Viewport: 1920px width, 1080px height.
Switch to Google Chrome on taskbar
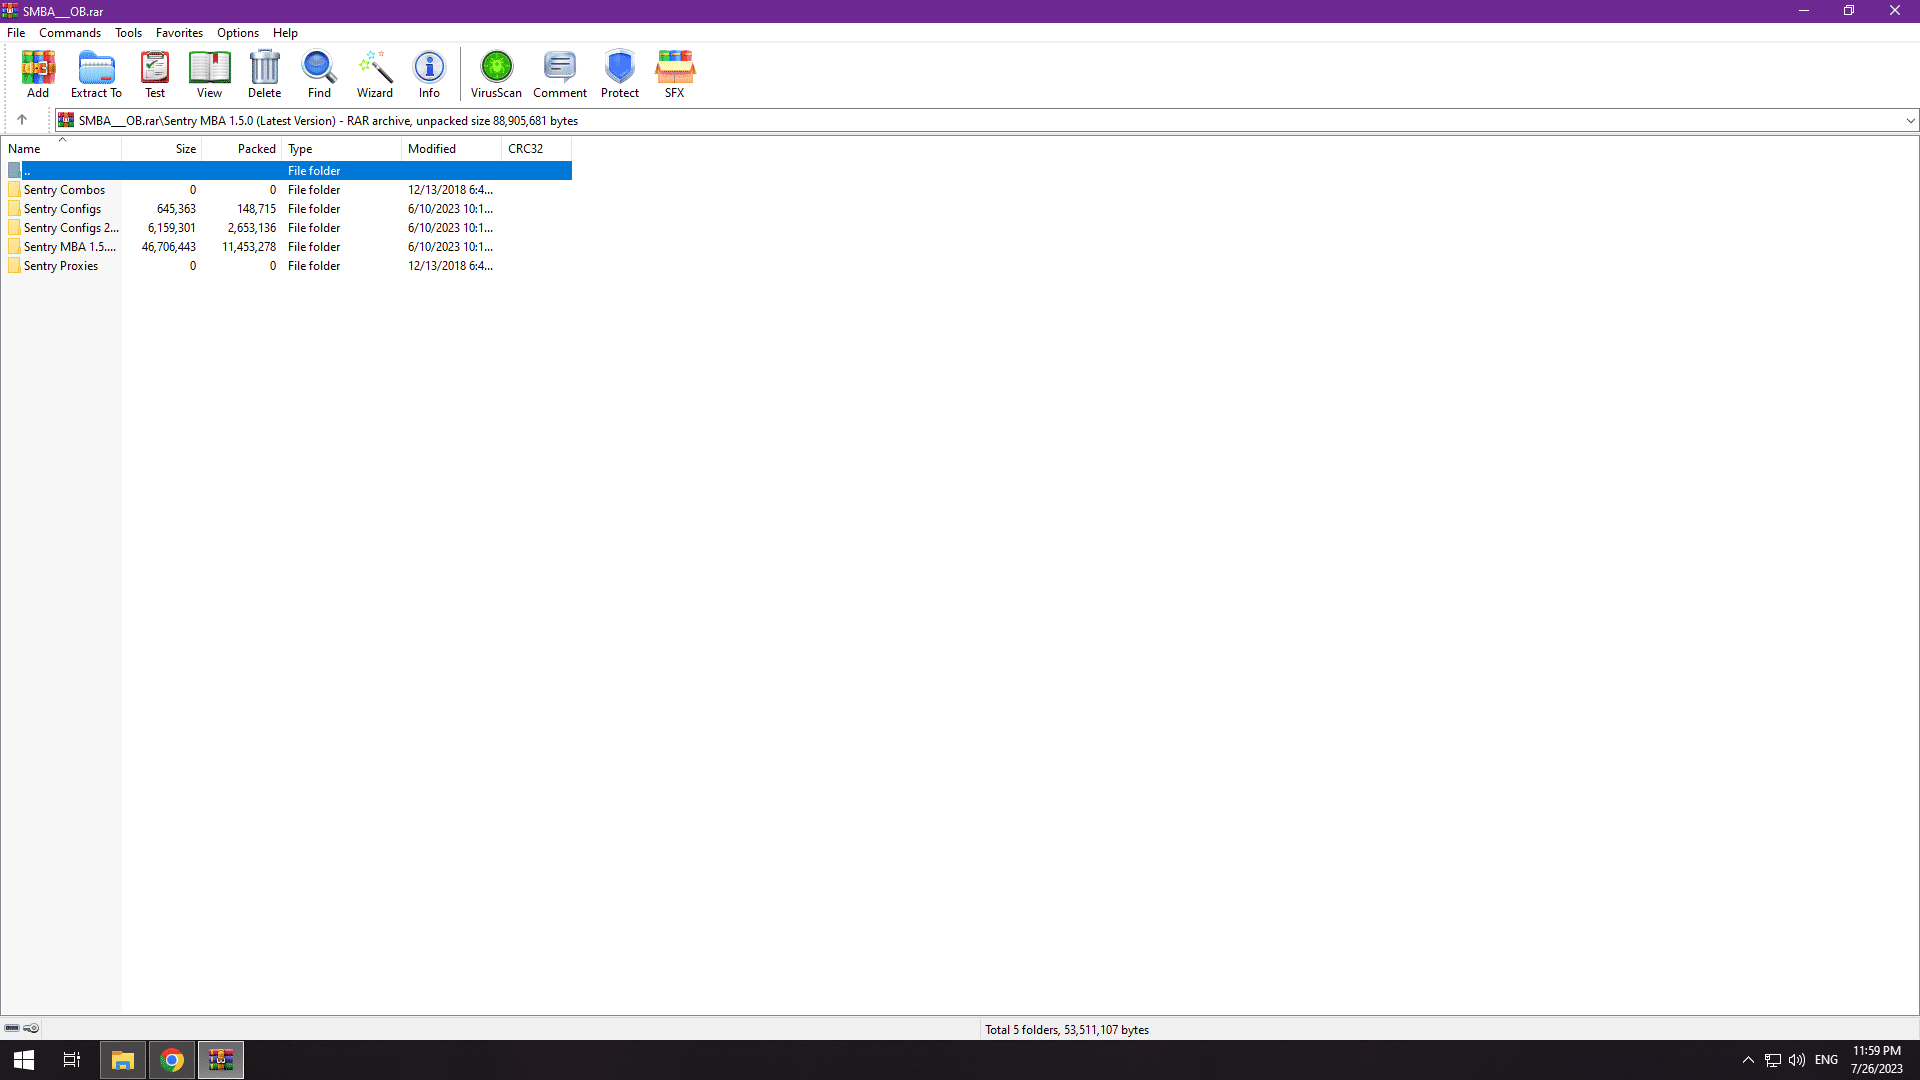(x=172, y=1060)
